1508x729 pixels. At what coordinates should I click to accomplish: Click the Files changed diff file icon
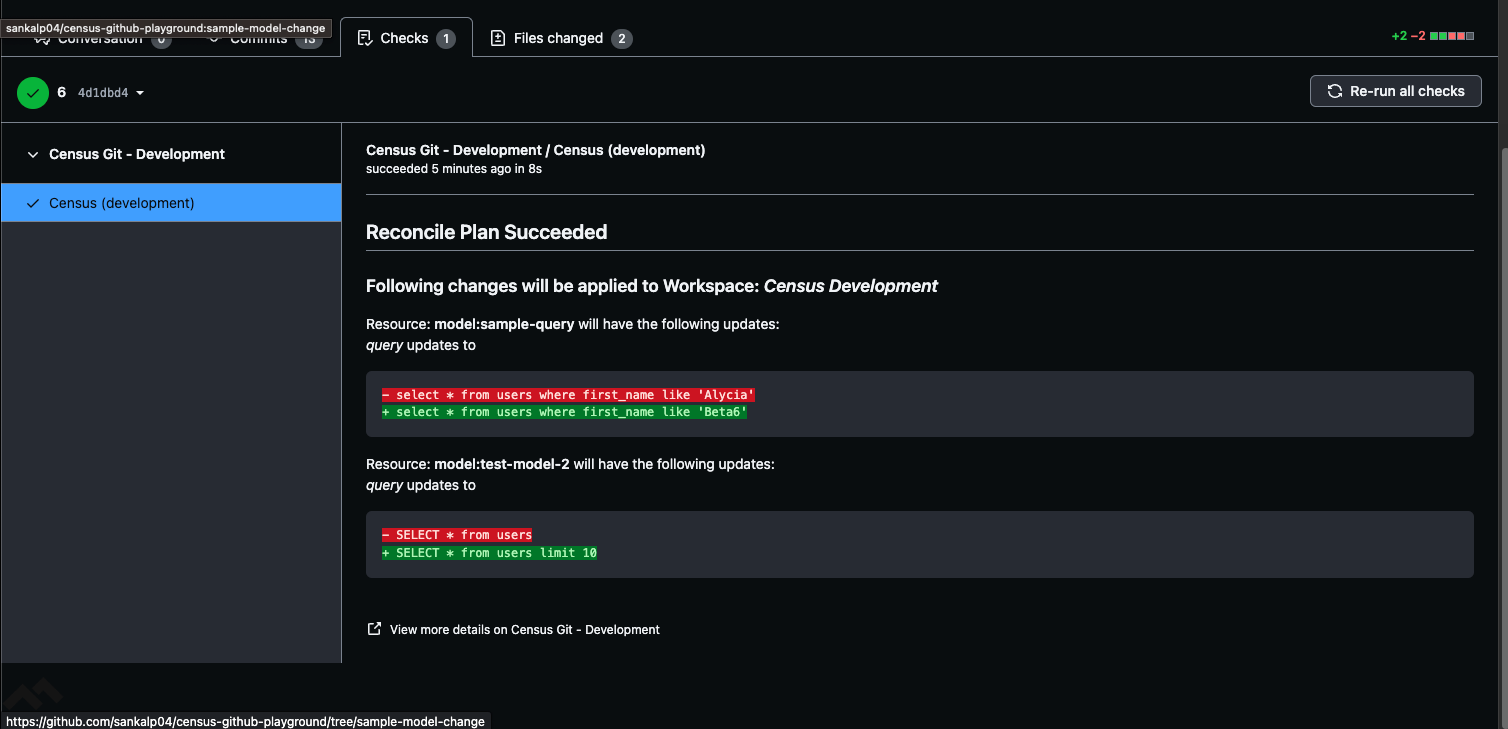[x=497, y=38]
